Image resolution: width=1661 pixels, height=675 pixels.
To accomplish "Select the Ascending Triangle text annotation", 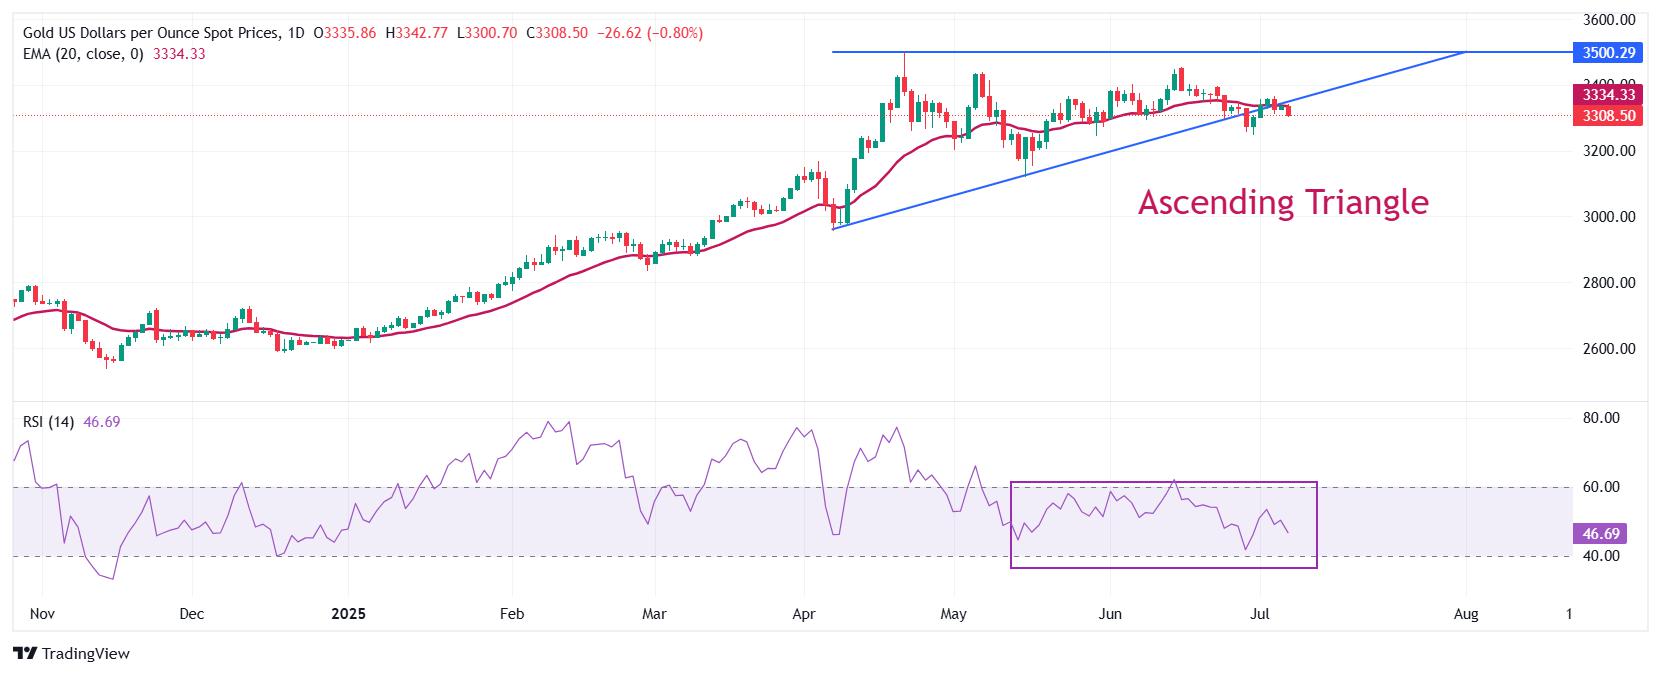I will click(x=1283, y=202).
